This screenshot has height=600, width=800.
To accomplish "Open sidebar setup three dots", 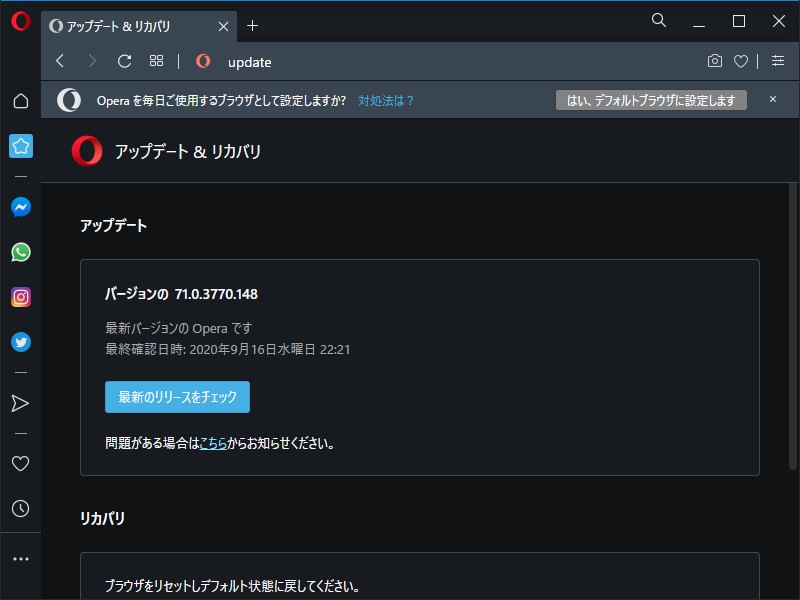I will click(21, 559).
